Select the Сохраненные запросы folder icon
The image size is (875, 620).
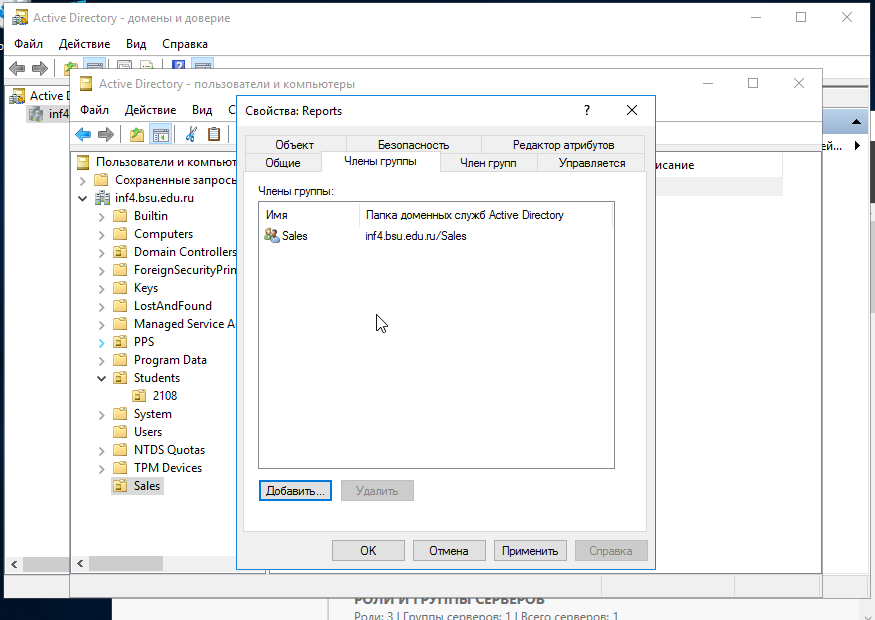click(x=101, y=180)
